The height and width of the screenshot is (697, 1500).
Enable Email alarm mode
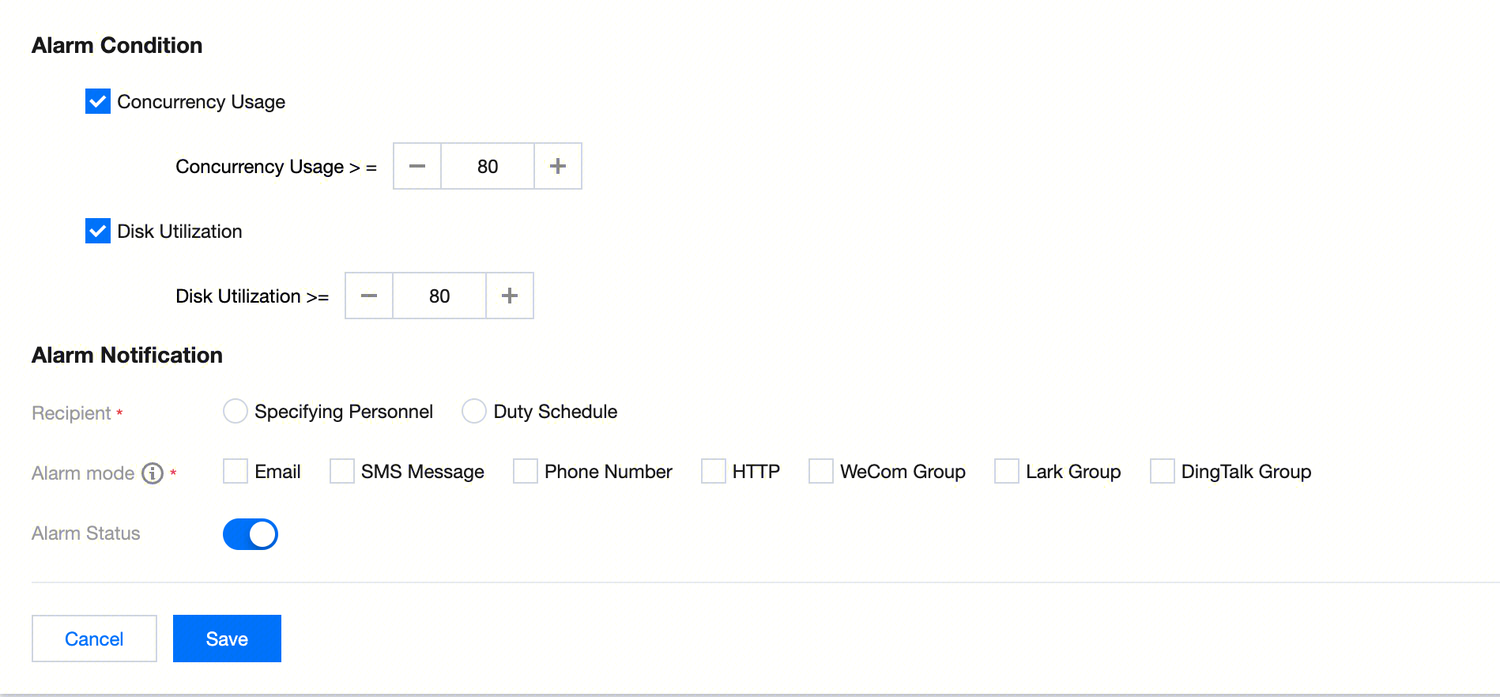(x=235, y=472)
